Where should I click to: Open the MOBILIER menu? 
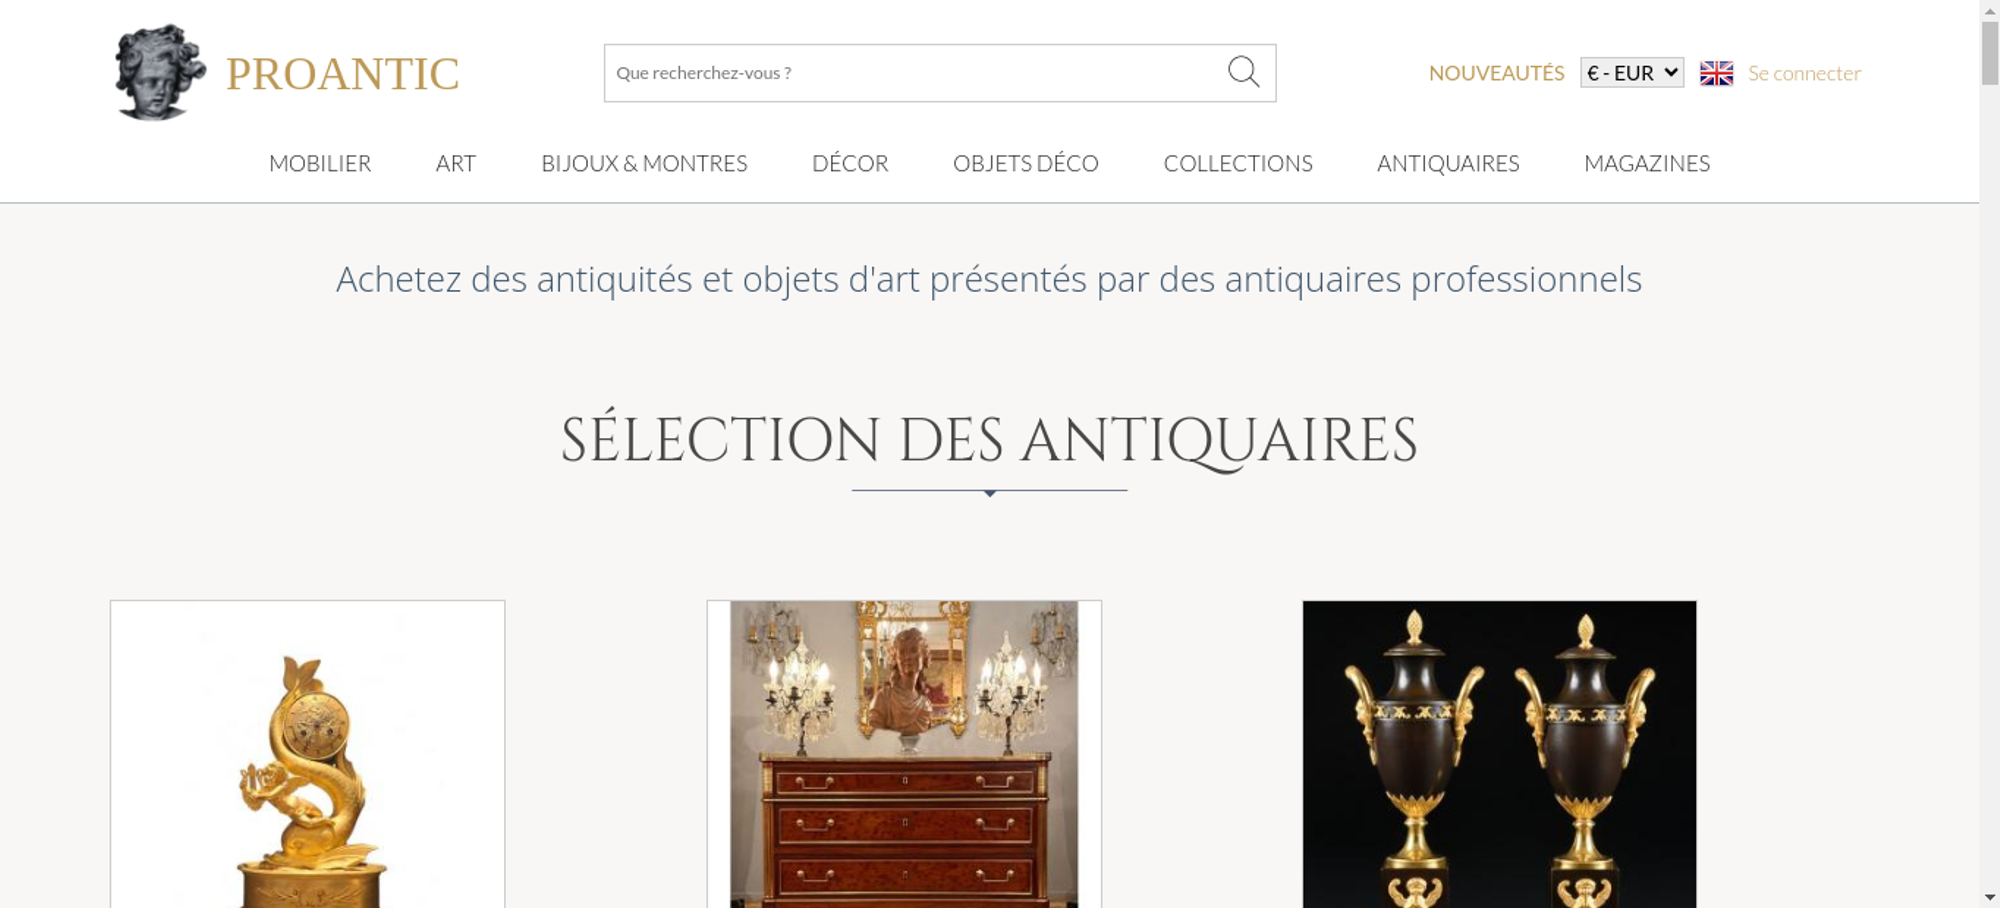click(320, 163)
